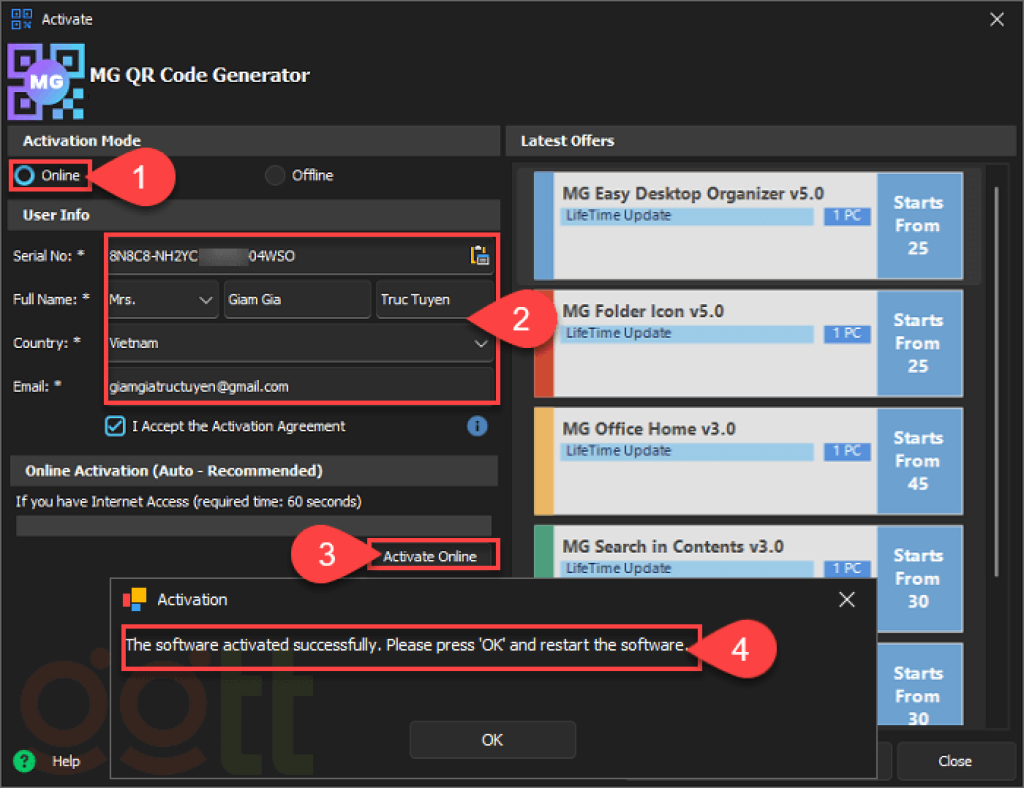
Task: Click the paste icon beside Serial No field
Action: 480,256
